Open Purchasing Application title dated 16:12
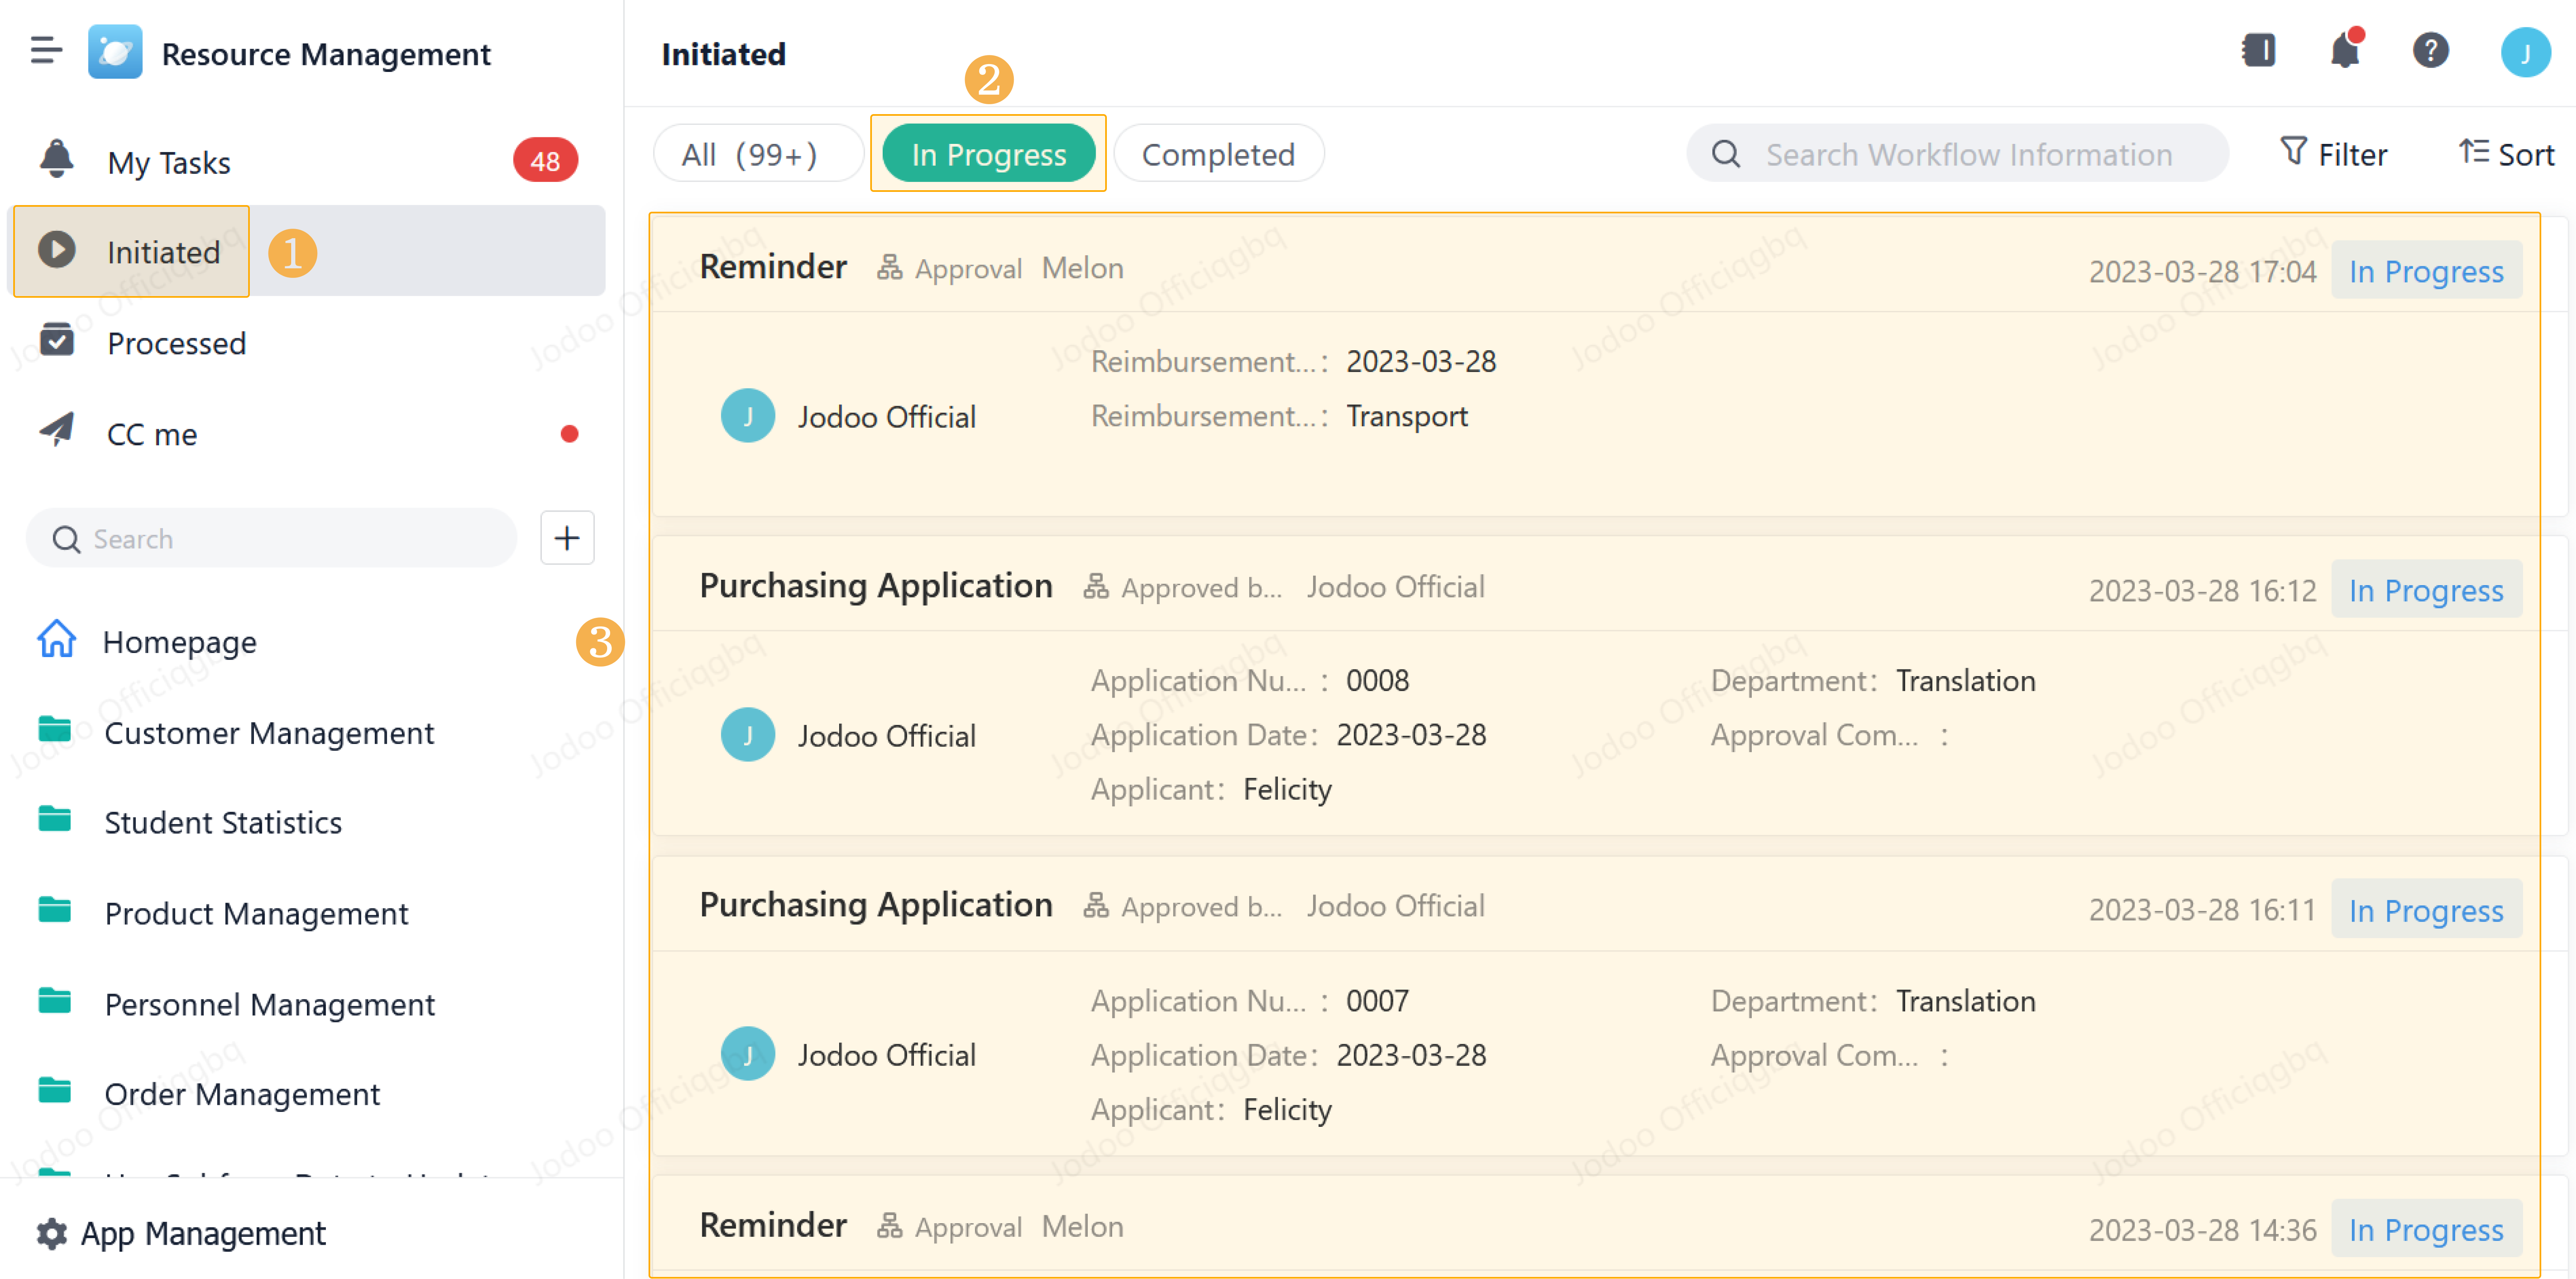 (876, 585)
